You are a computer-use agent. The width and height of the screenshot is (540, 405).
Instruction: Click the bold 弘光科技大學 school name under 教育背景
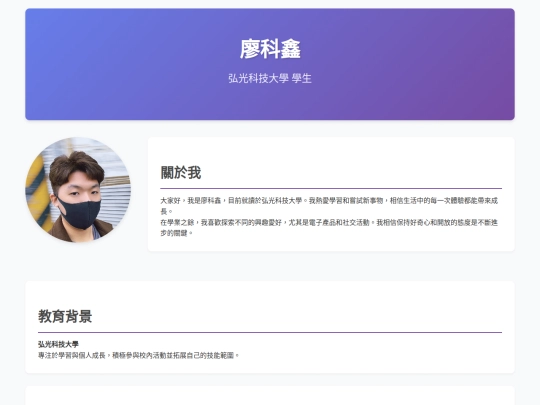point(58,344)
